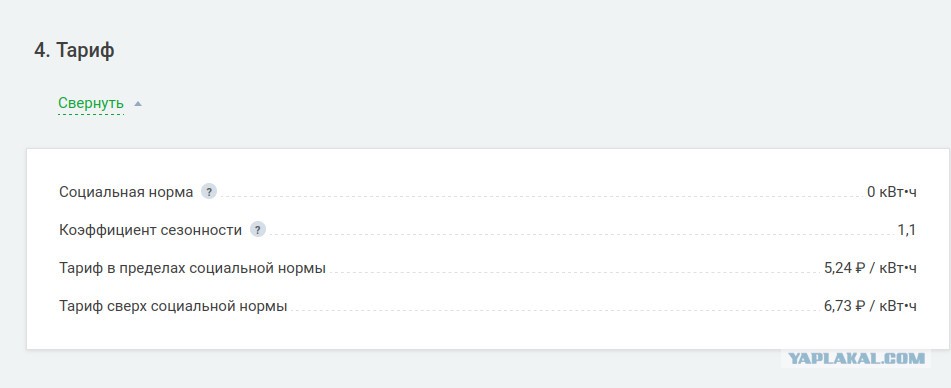Open the YAPLAKAL.COM watermark link
The width and height of the screenshot is (951, 388).
(x=856, y=358)
